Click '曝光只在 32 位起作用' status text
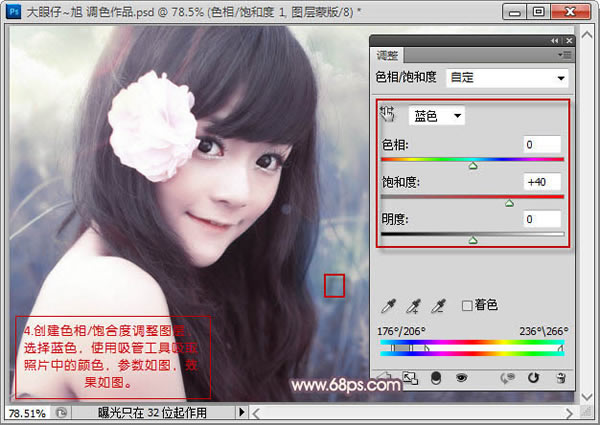This screenshot has height=425, width=600. pos(152,413)
